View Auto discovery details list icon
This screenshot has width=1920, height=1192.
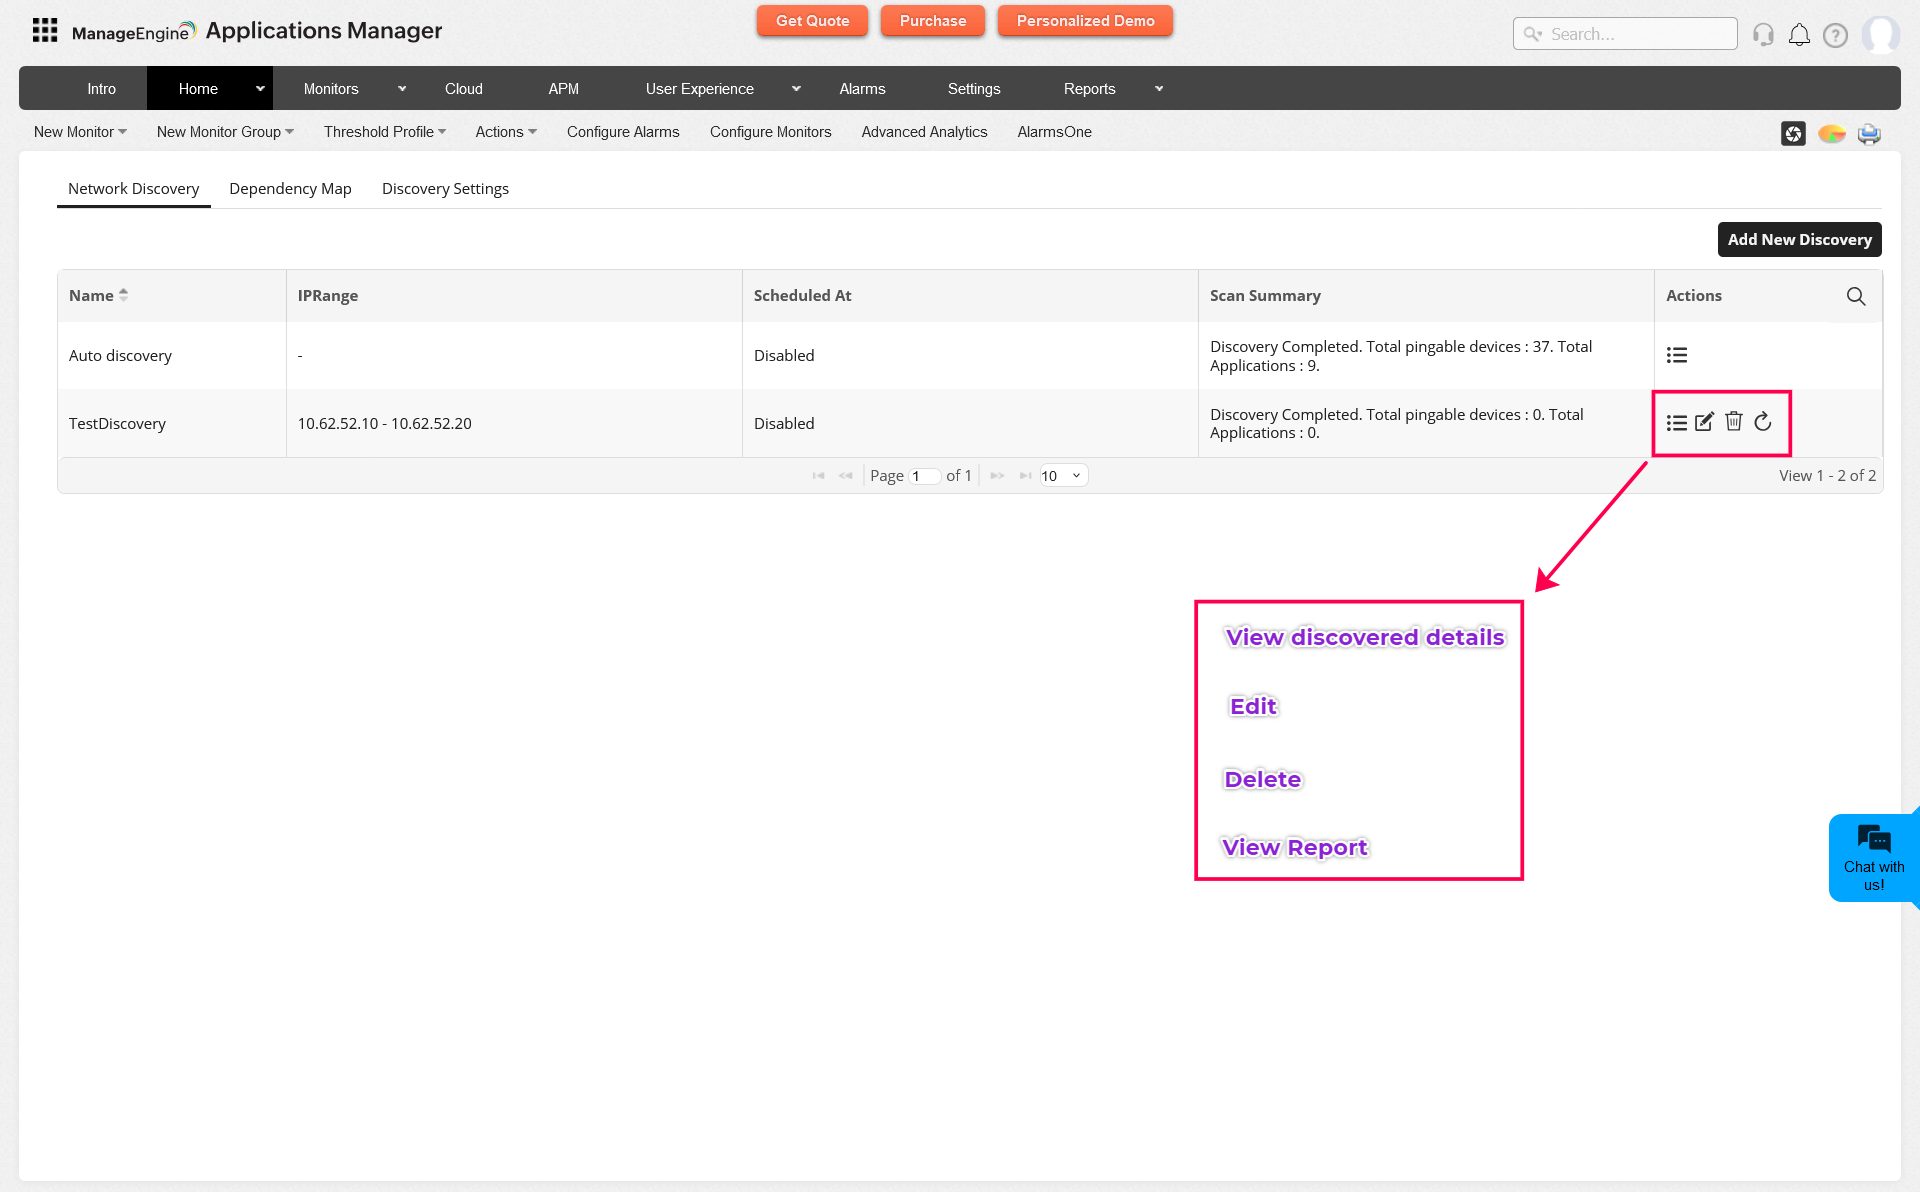tap(1677, 355)
